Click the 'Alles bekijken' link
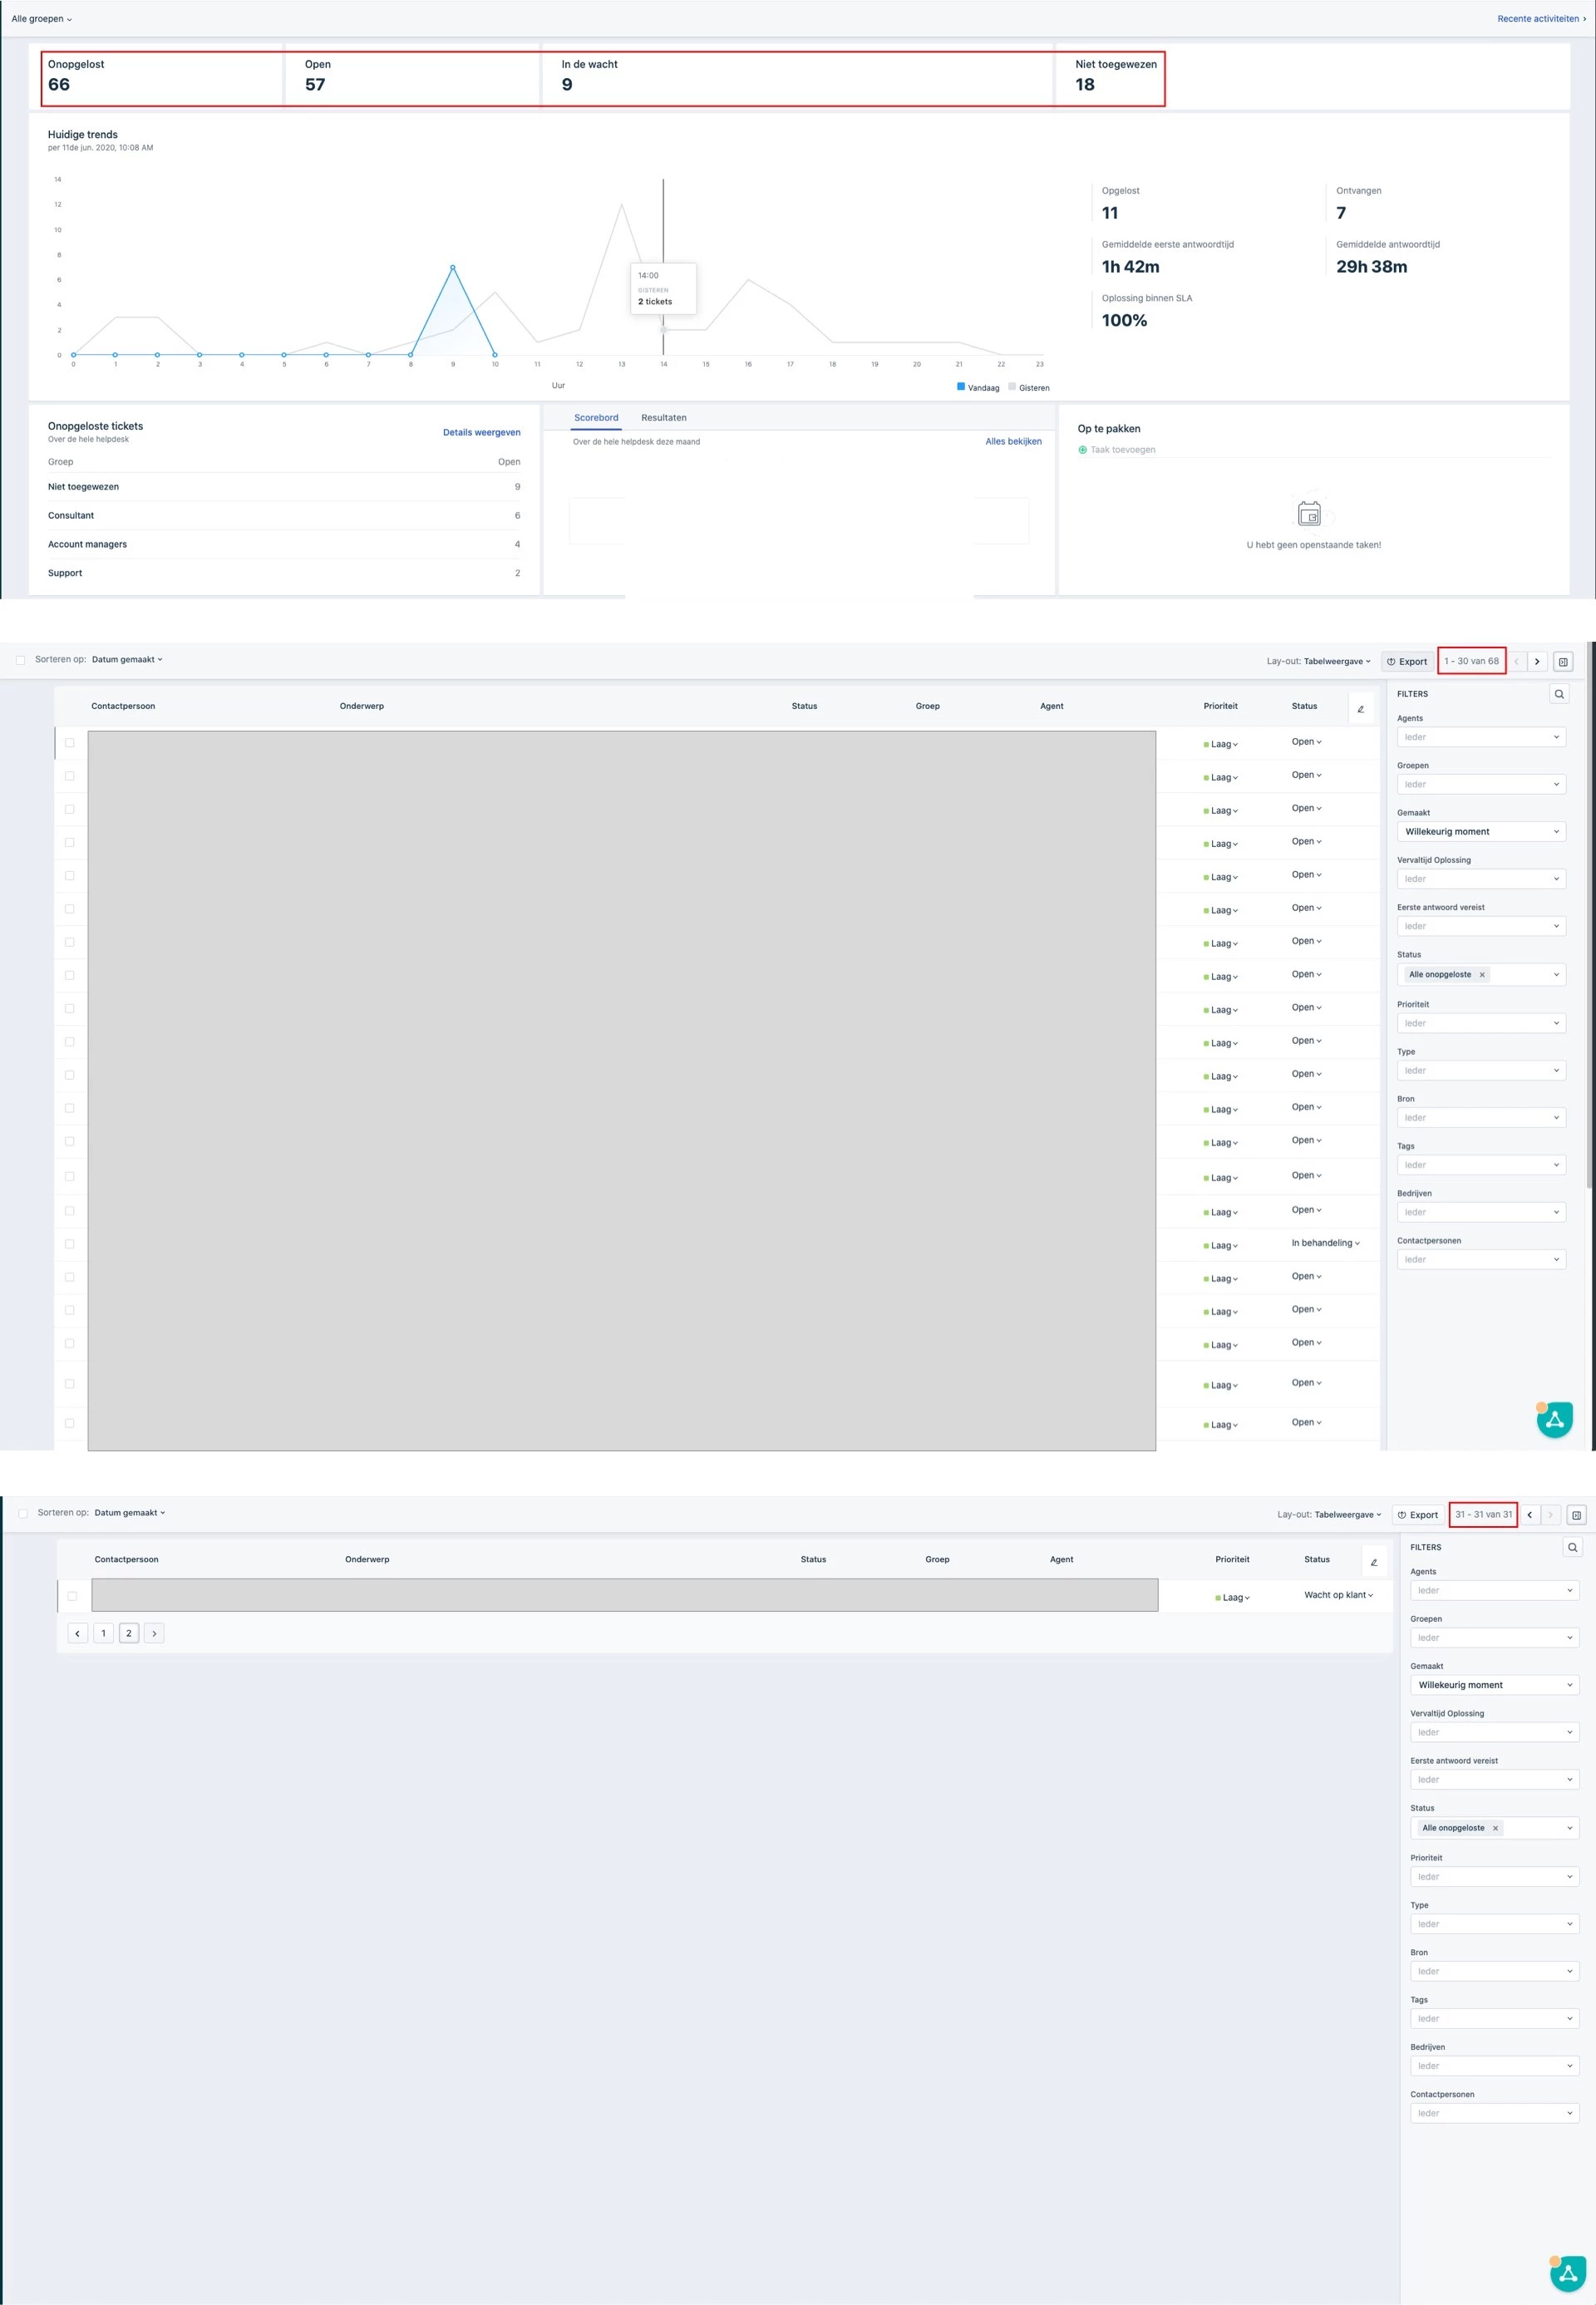Screen dimensions: 1596x2305 tap(1013, 442)
